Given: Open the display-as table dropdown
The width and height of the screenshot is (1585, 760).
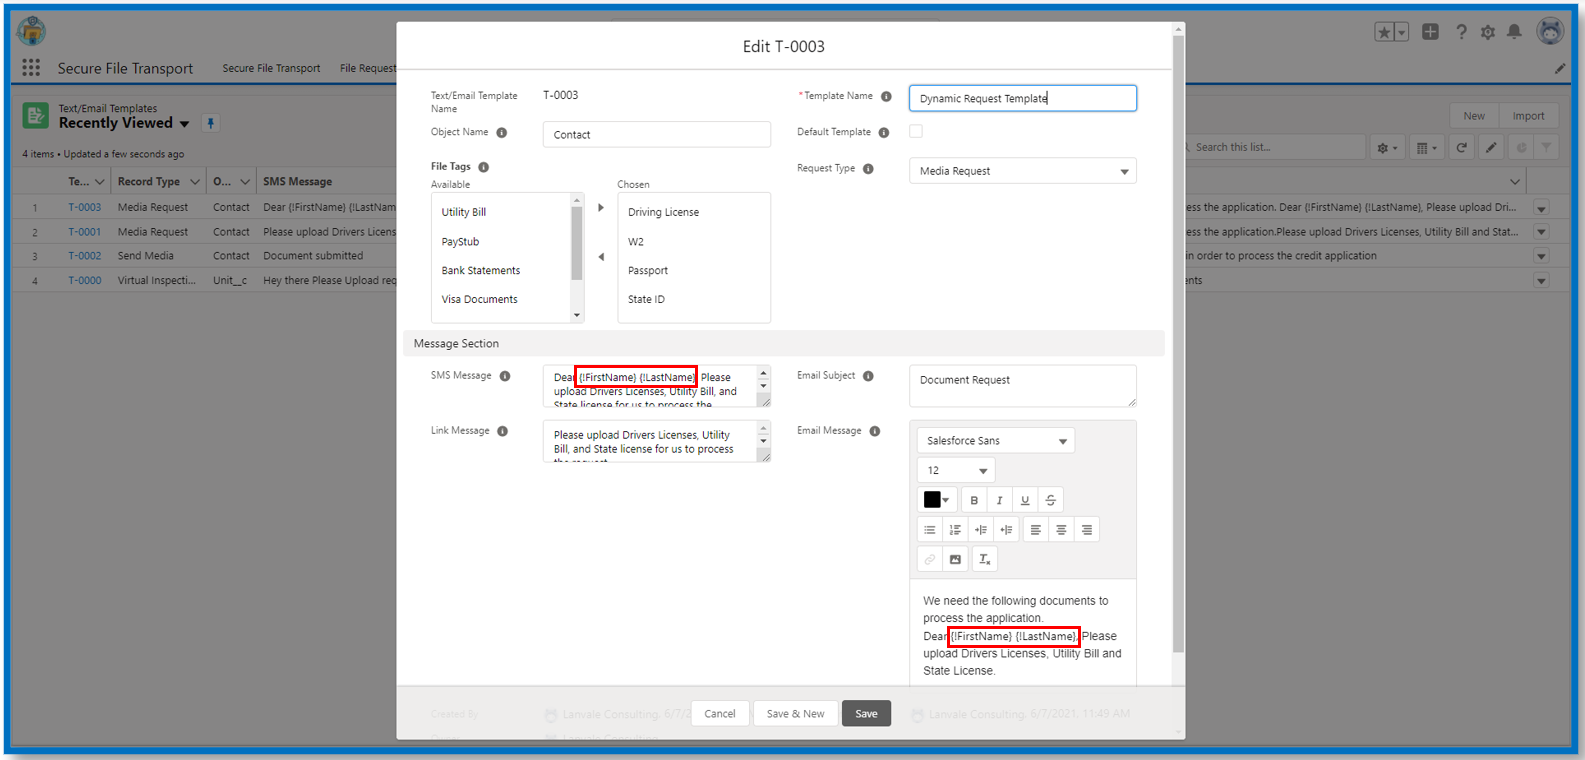Looking at the screenshot, I should [x=1427, y=147].
